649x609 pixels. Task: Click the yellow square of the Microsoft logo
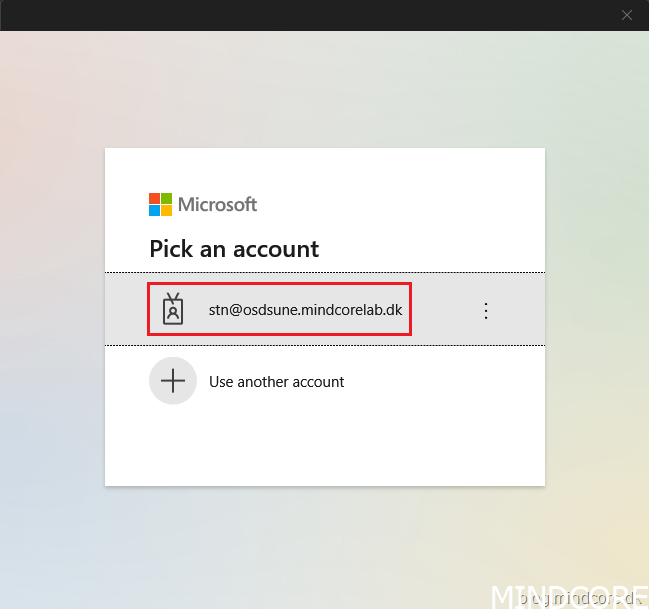point(166,210)
